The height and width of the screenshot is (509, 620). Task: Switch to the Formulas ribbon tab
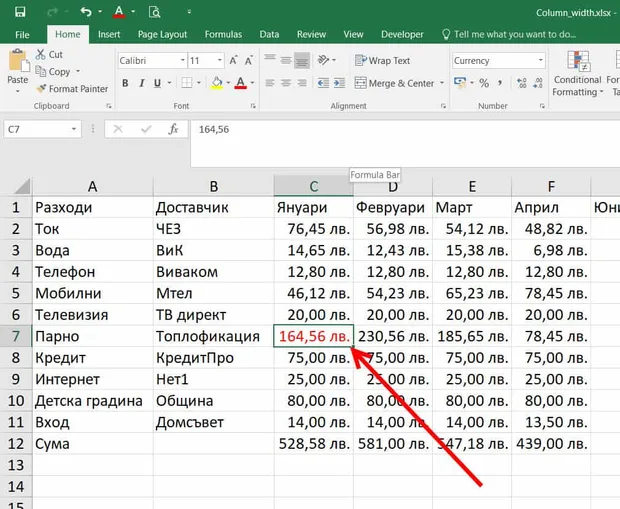click(223, 34)
